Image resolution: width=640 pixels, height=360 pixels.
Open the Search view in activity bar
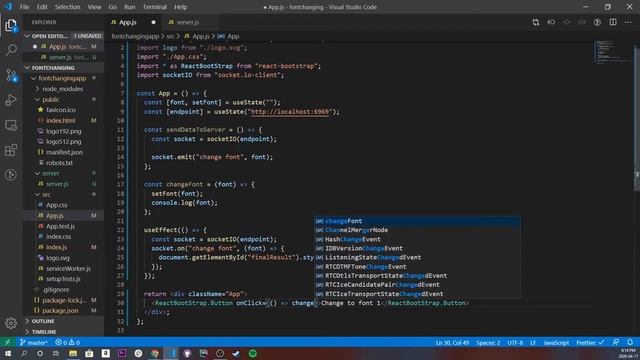[x=11, y=50]
